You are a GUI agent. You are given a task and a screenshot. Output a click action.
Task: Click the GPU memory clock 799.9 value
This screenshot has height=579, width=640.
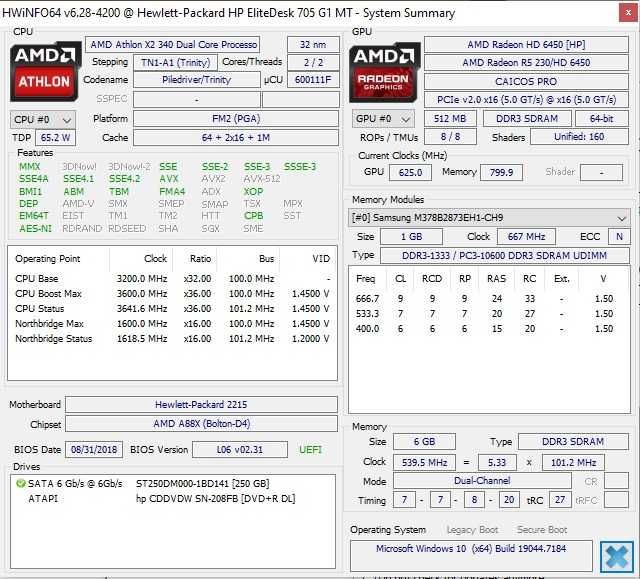click(501, 172)
